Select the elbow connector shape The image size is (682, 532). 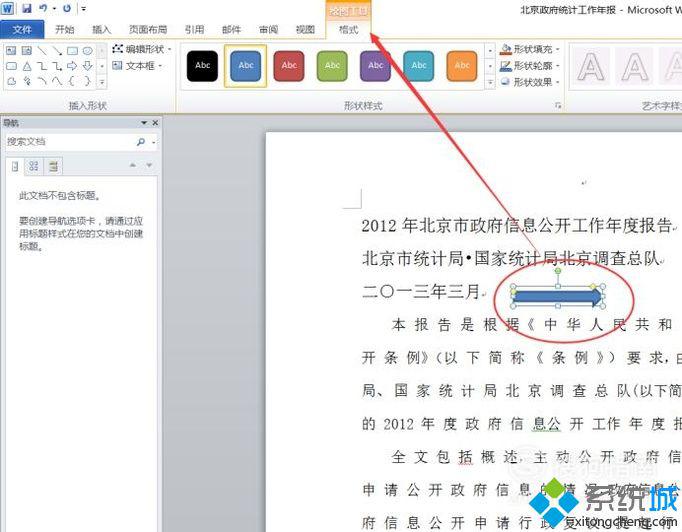pos(42,66)
